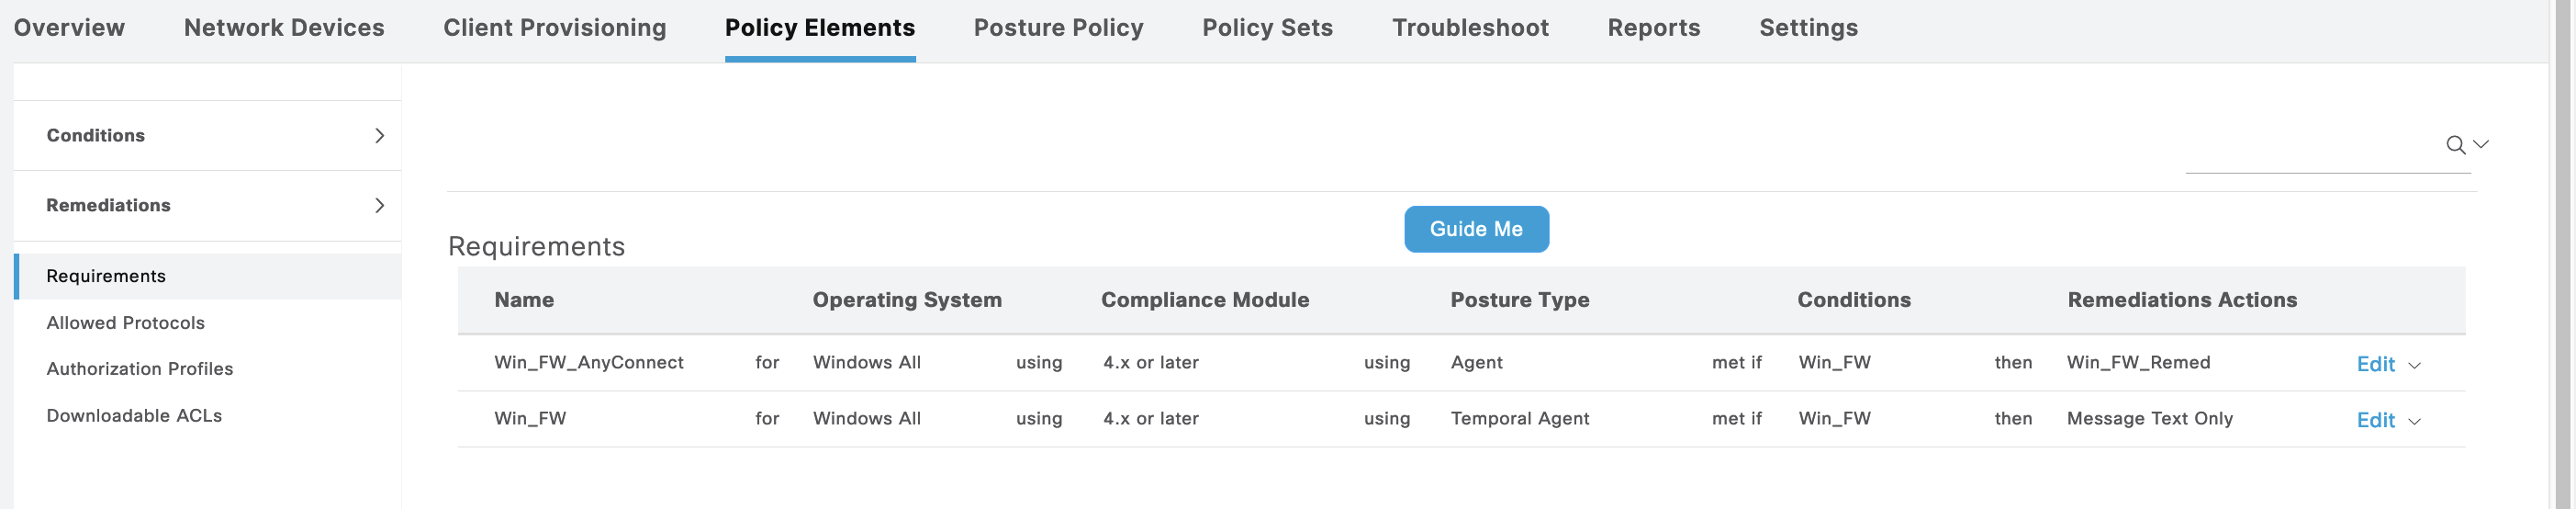This screenshot has width=2576, height=509.
Task: Open the Reports tab
Action: click(1653, 28)
